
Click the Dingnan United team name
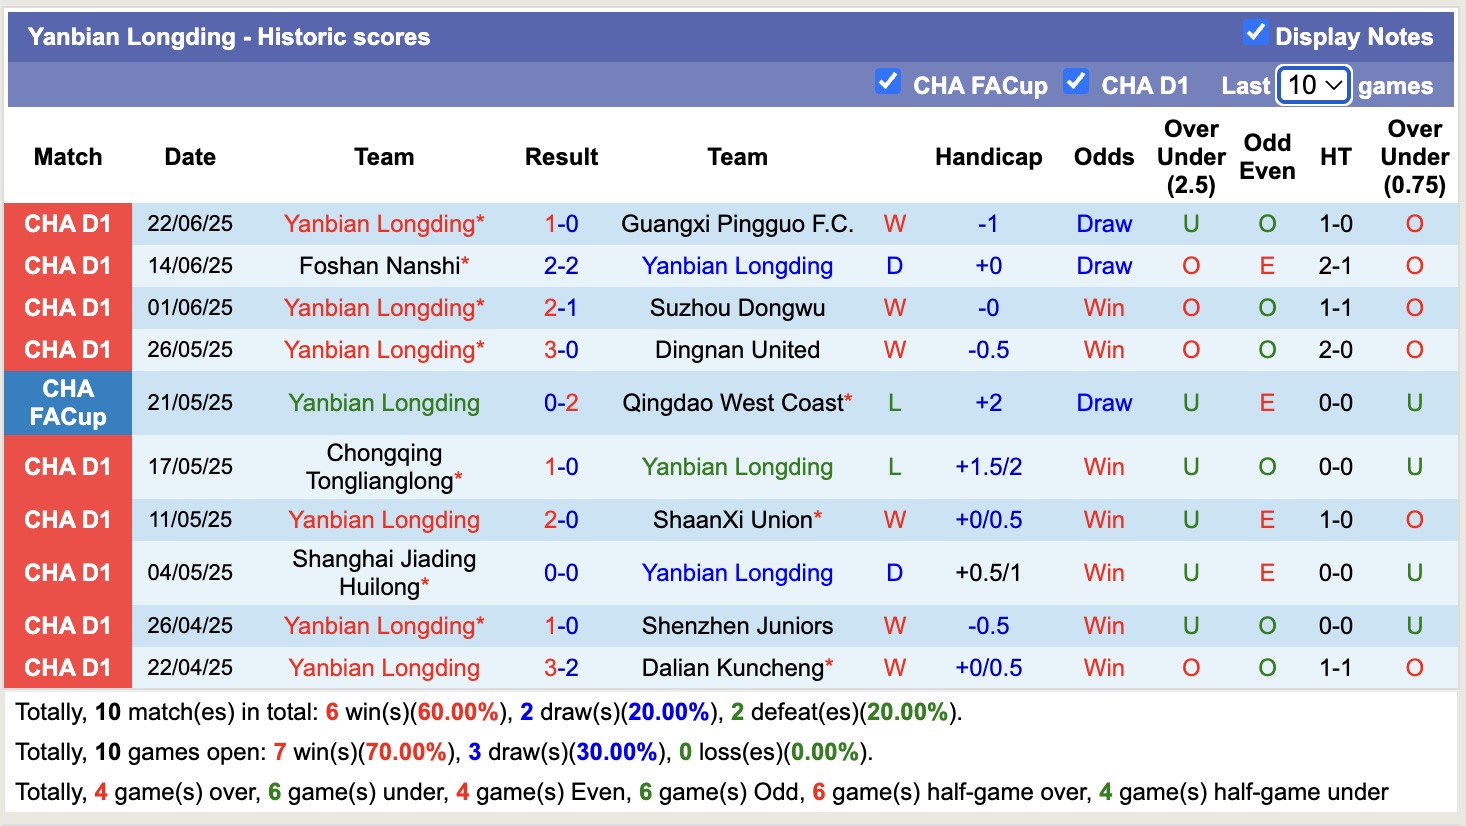[x=737, y=350]
